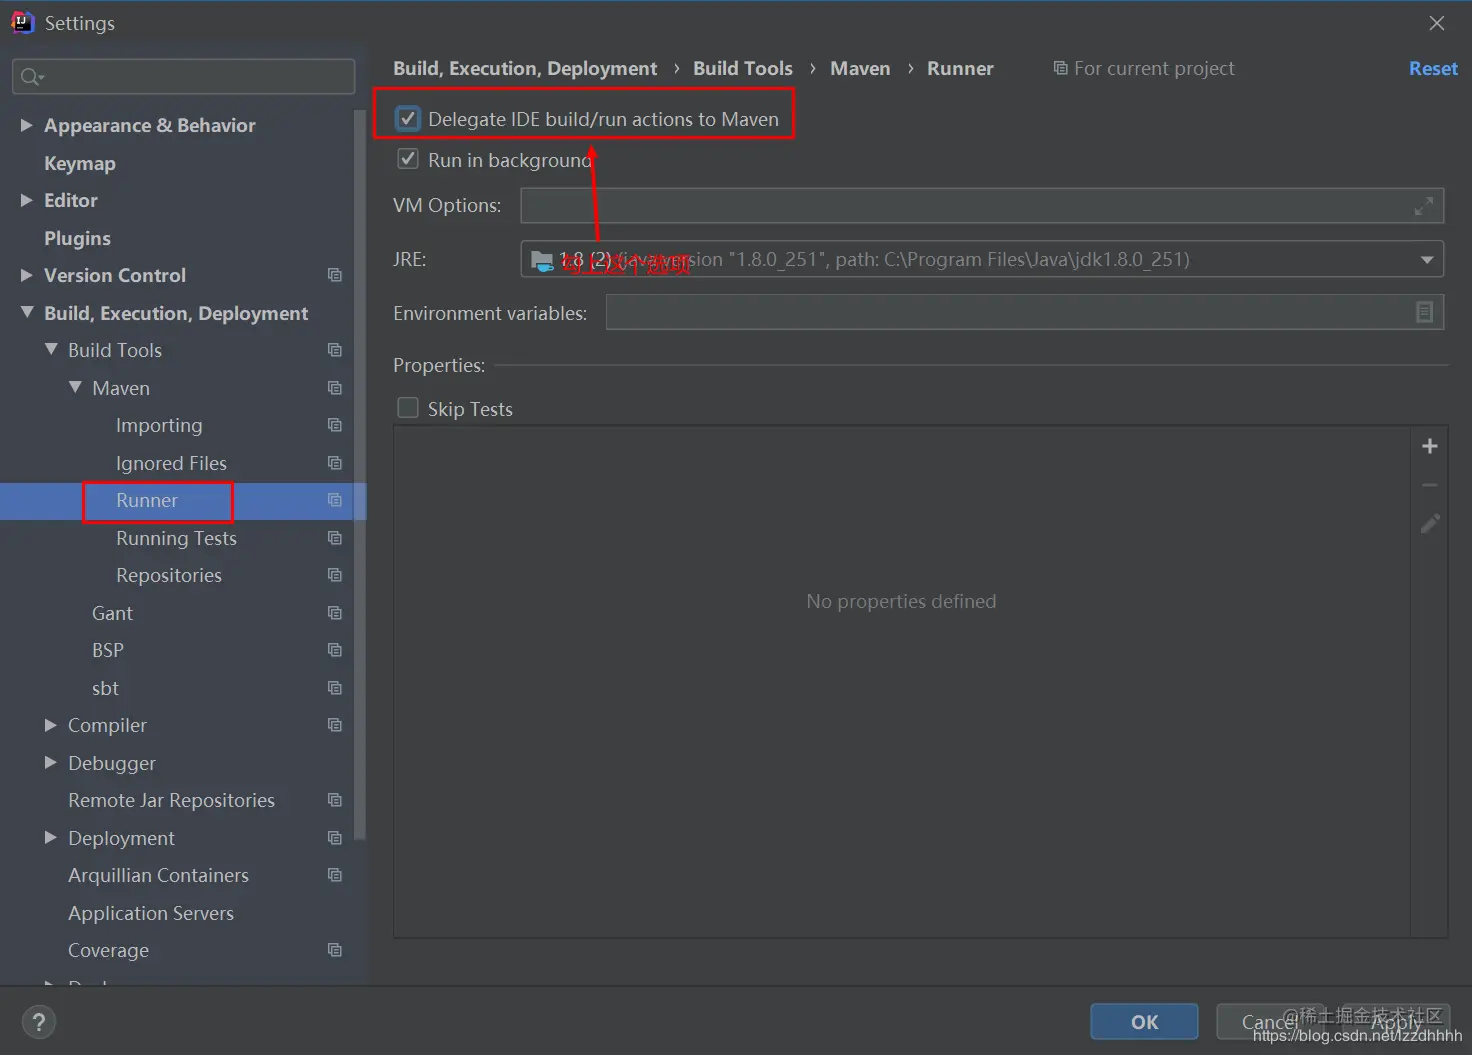The image size is (1472, 1055).
Task: Select Repositories under Maven
Action: point(169,575)
